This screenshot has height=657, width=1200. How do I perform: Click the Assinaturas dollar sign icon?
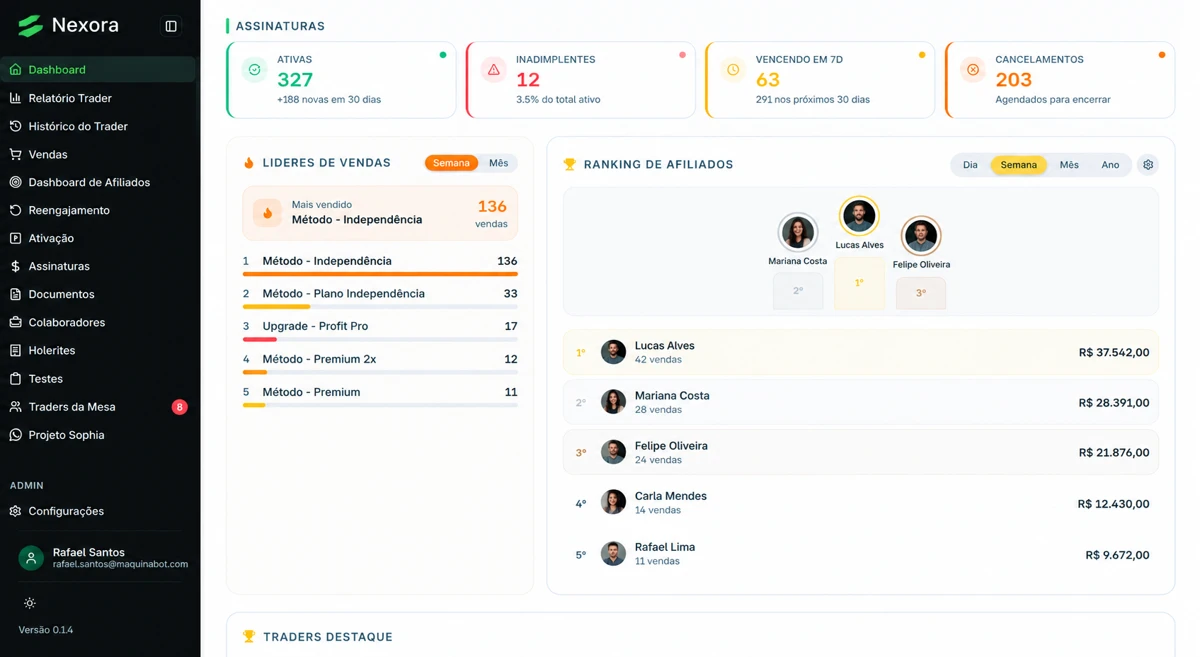(x=15, y=266)
